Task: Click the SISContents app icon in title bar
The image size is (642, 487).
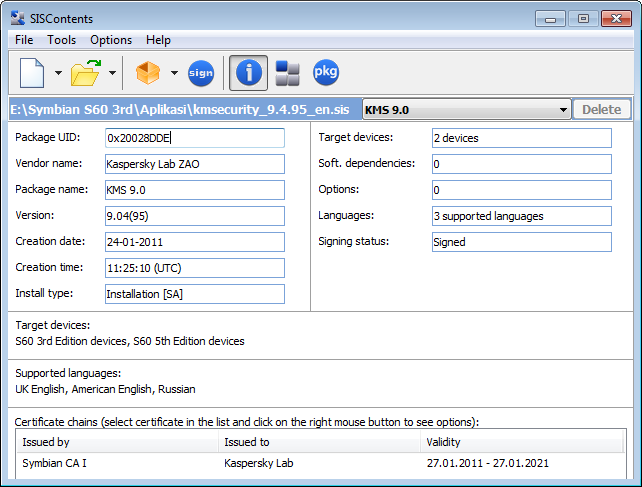Action: pos(18,18)
